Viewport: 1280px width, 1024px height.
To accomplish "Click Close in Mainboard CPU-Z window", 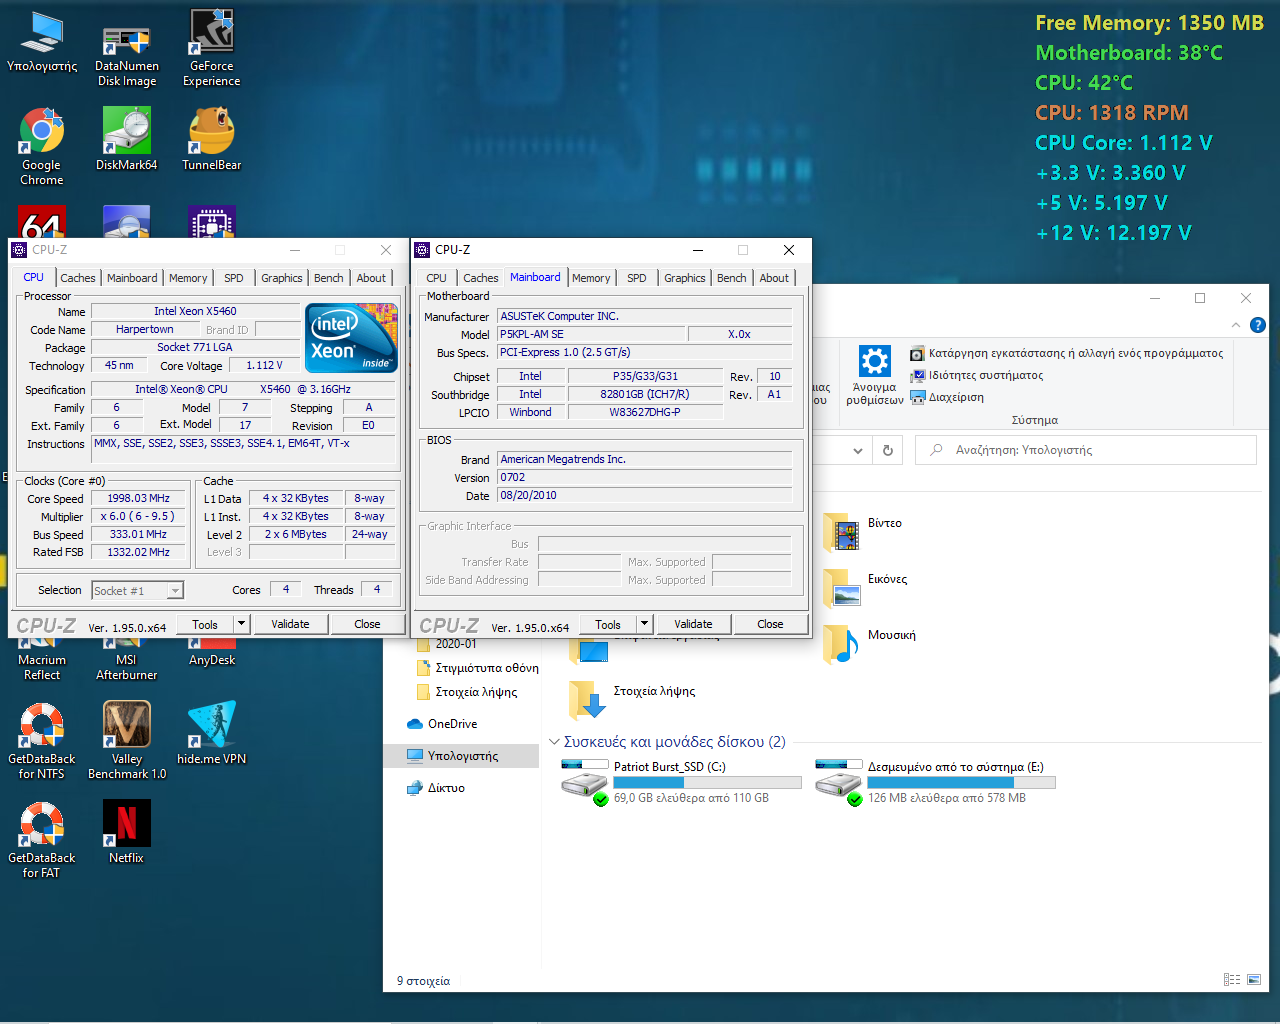I will coord(770,624).
